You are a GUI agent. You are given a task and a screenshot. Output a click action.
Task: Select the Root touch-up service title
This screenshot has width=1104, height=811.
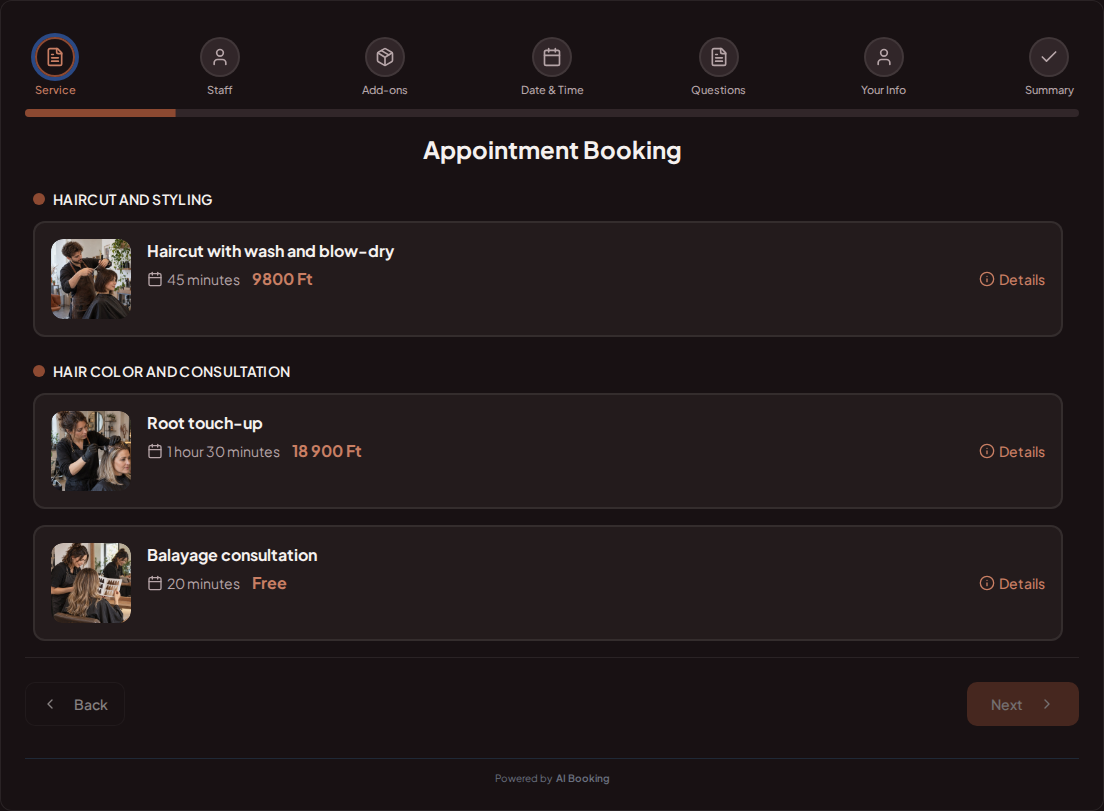pyautogui.click(x=205, y=423)
